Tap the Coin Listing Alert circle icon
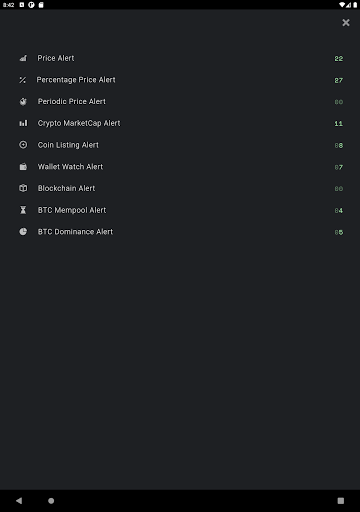 (x=23, y=145)
